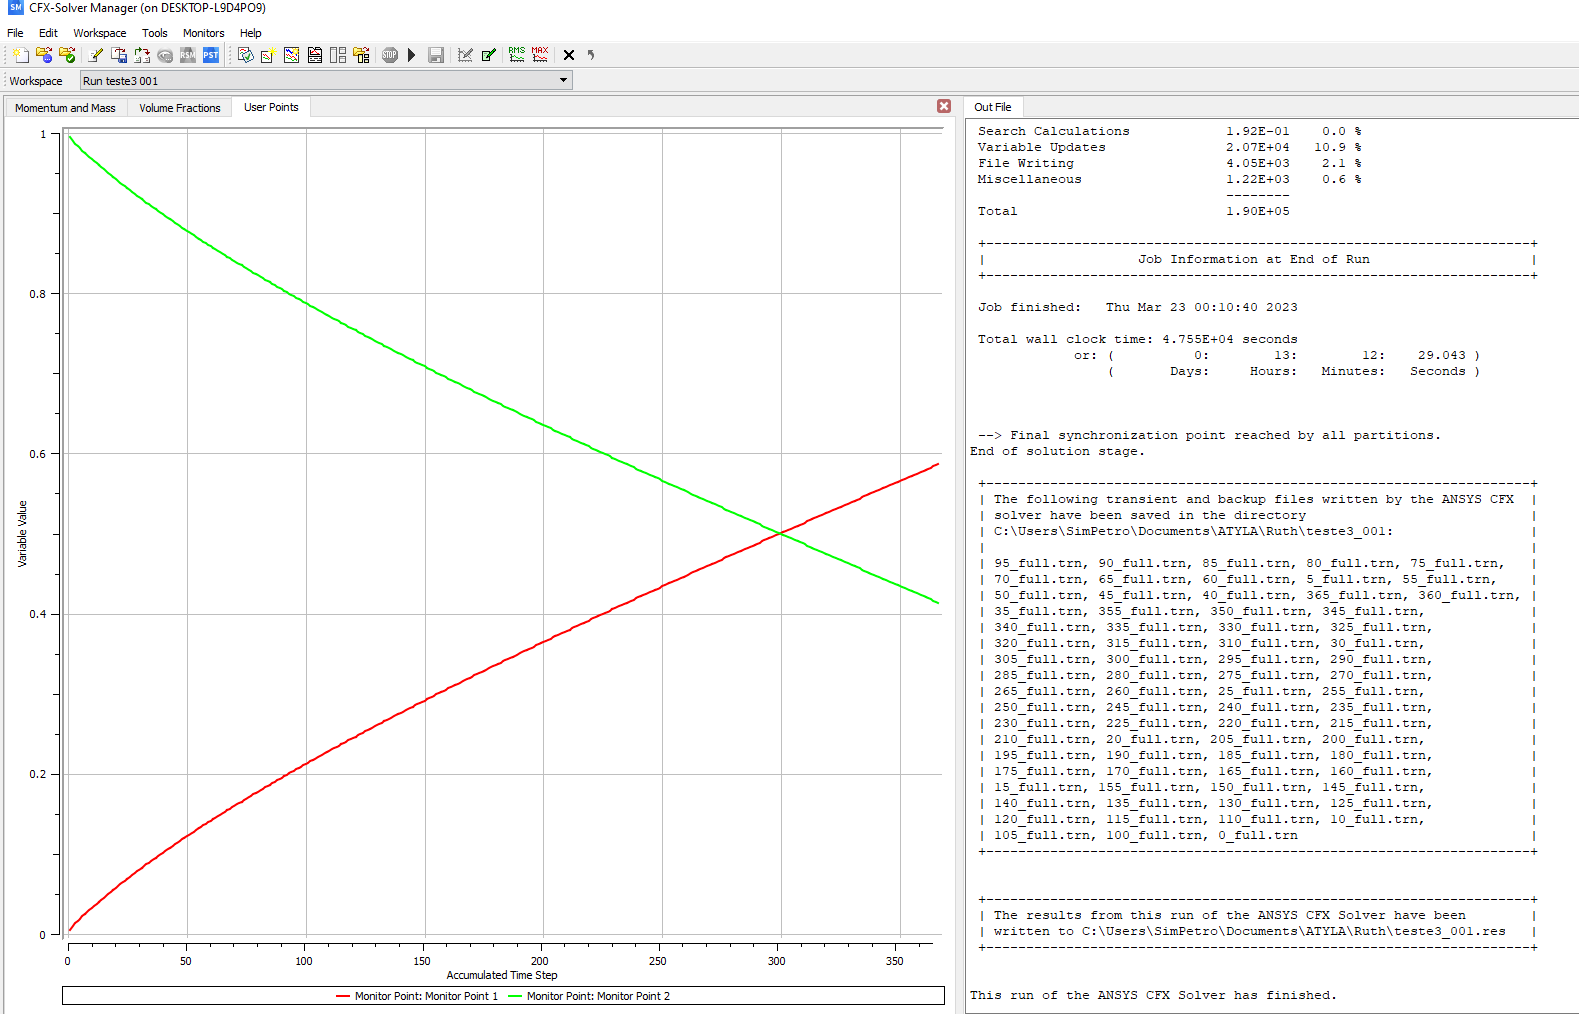1579x1014 pixels.
Task: Click the export results disk icon
Action: point(119,55)
